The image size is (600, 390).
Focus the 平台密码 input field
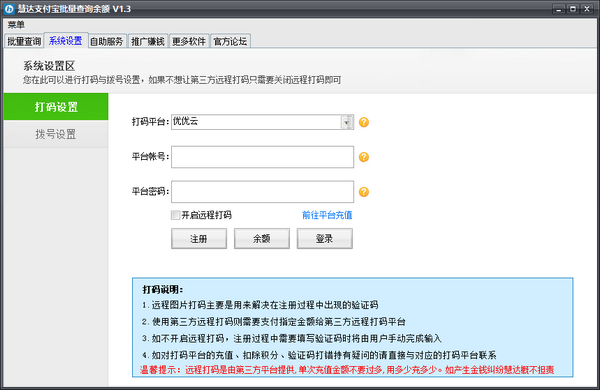point(262,192)
